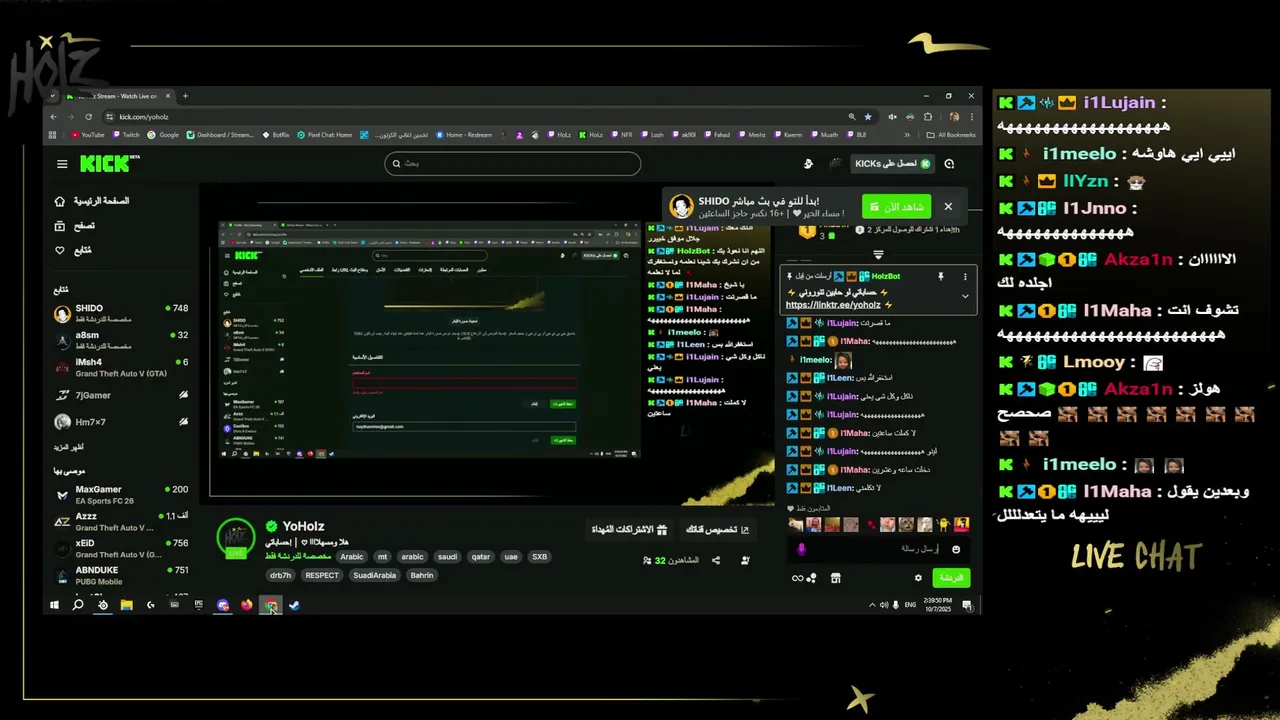The height and width of the screenshot is (720, 1280).
Task: Open a new browser tab
Action: [x=185, y=96]
